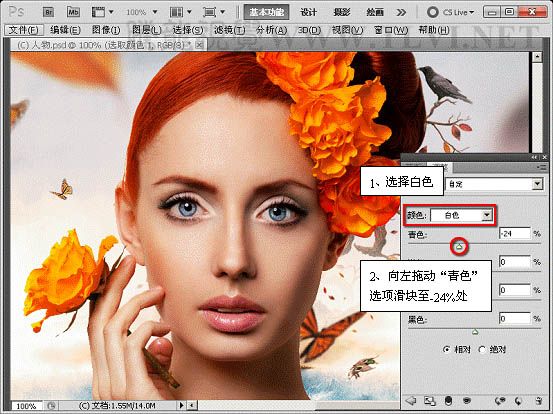The height and width of the screenshot is (414, 553).
Task: Launch Adobe Bridge from the Br icon
Action: tap(48, 12)
